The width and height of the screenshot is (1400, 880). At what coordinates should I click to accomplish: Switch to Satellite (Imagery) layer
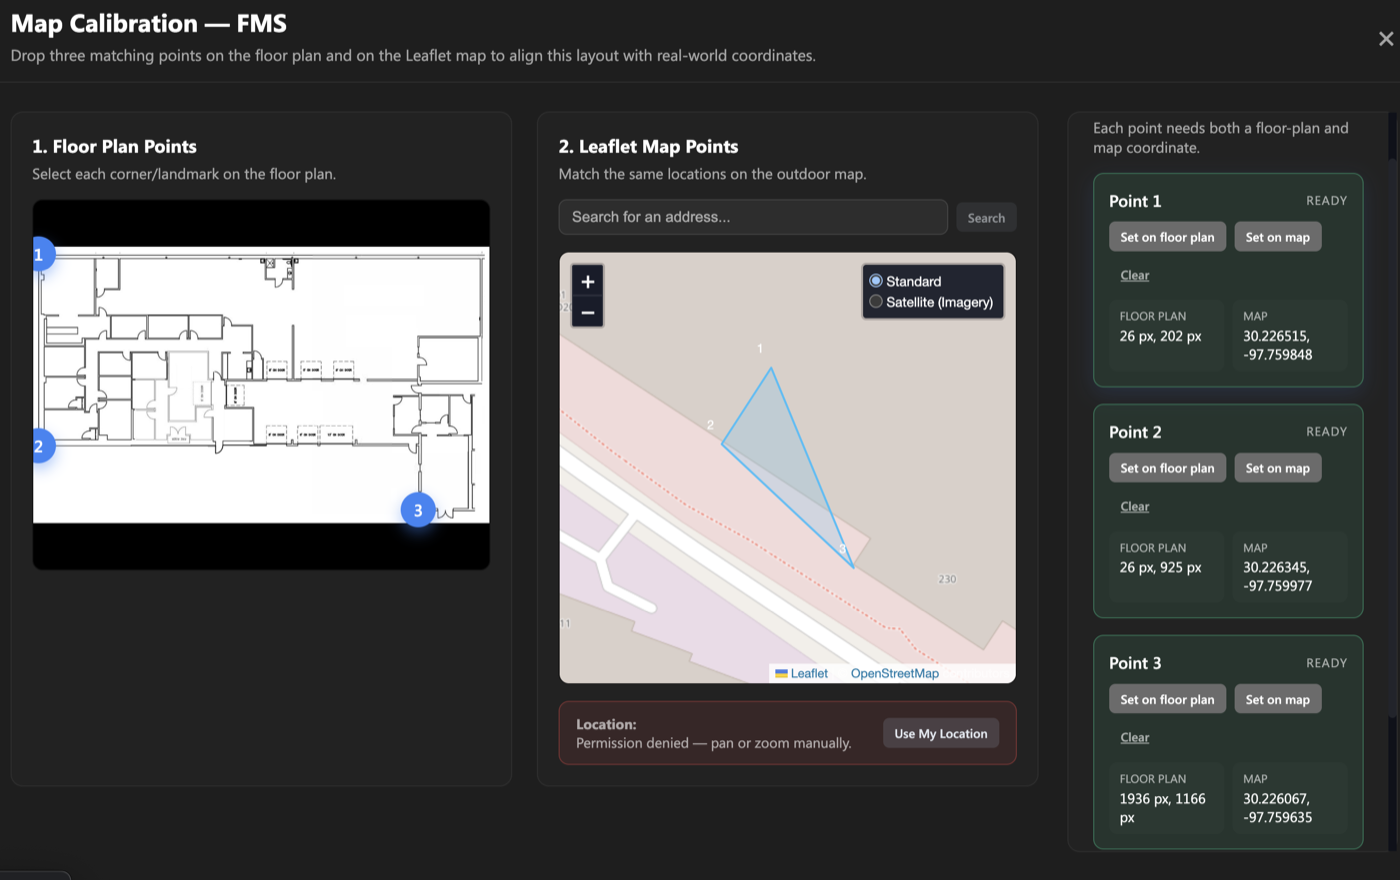pos(877,301)
